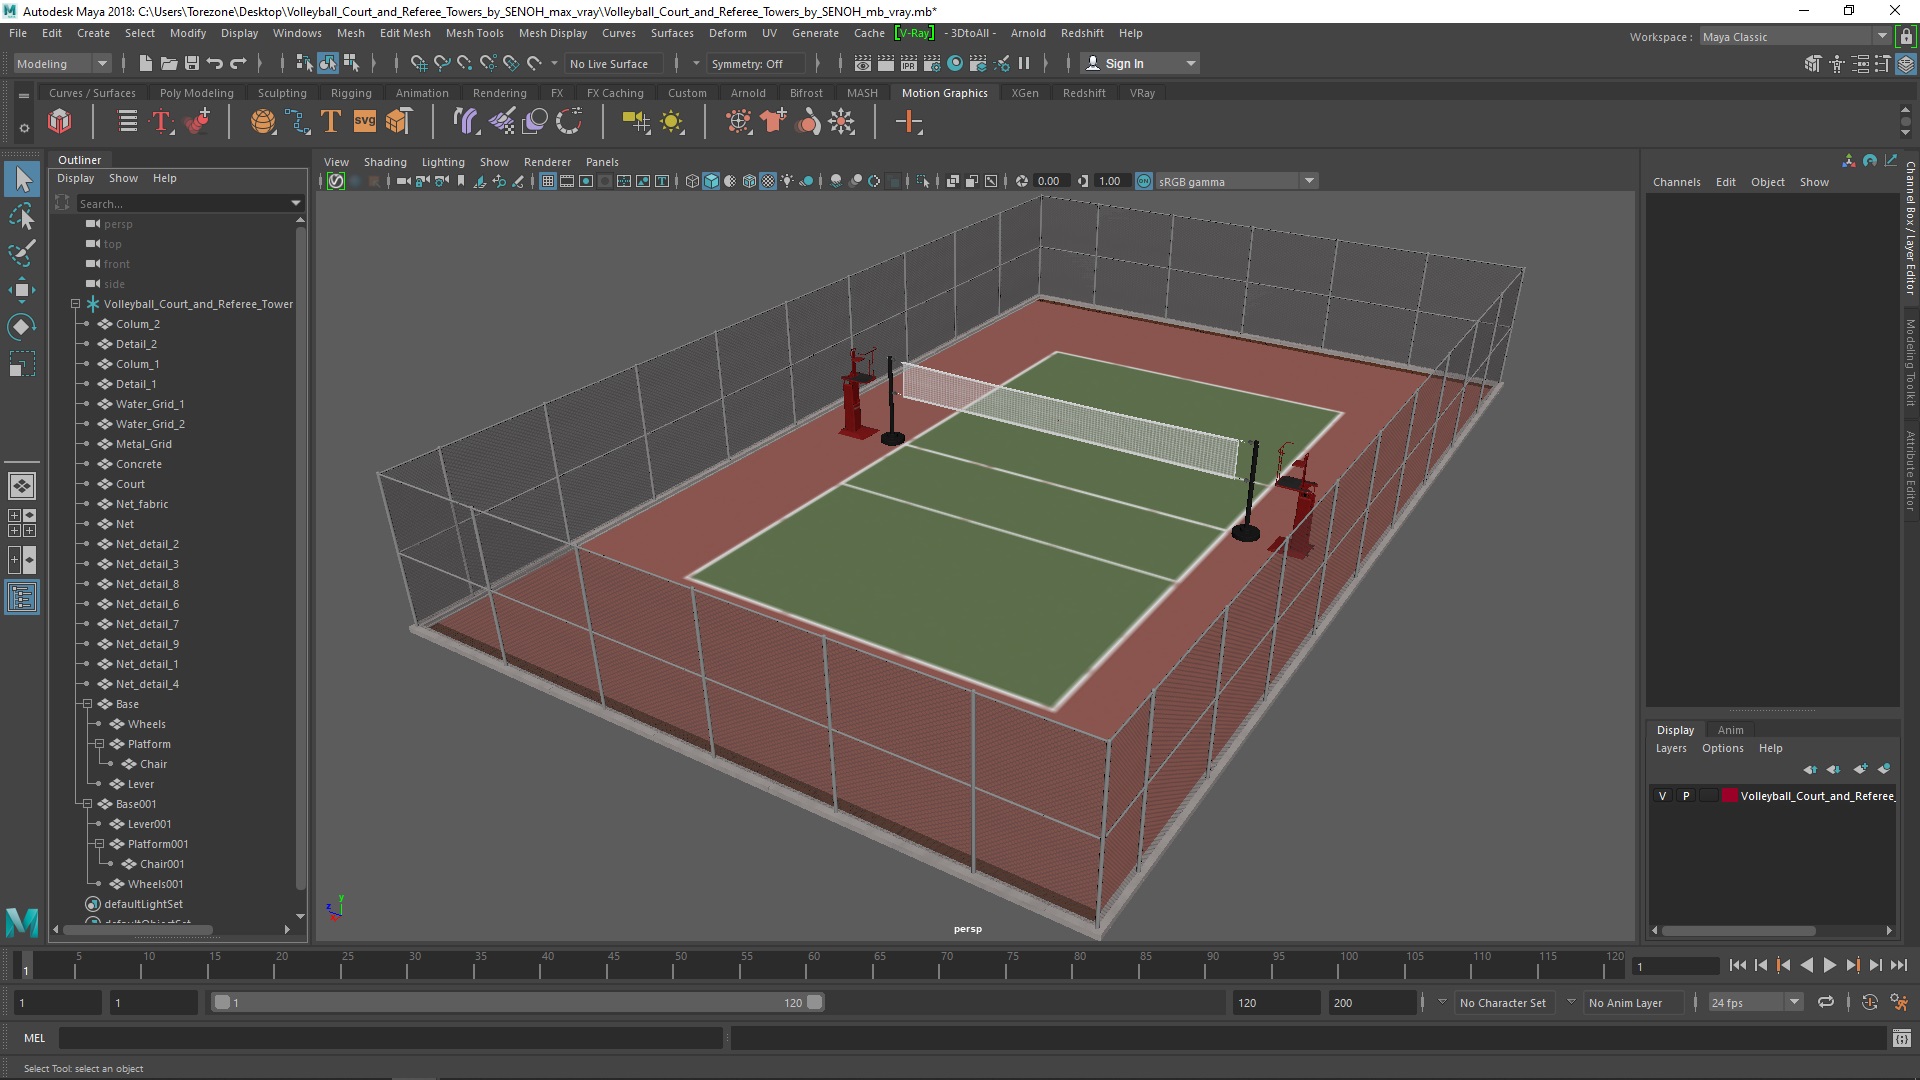Switch to the Poly Modeling shelf tab
The height and width of the screenshot is (1080, 1920).
(x=196, y=93)
